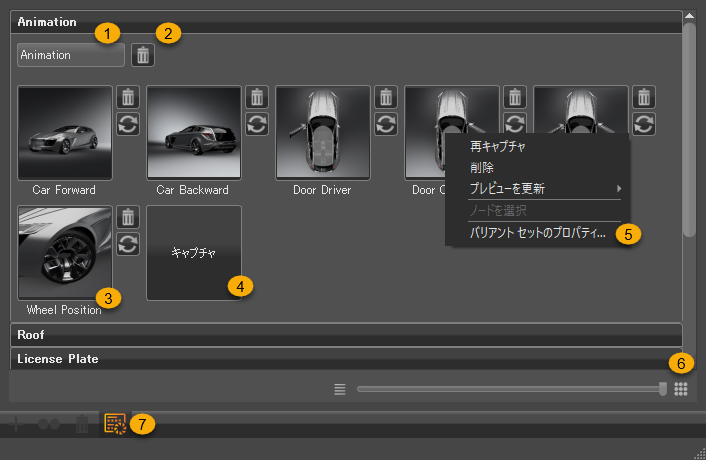
Task: Click the キャプチャ capture tile
Action: [x=194, y=253]
